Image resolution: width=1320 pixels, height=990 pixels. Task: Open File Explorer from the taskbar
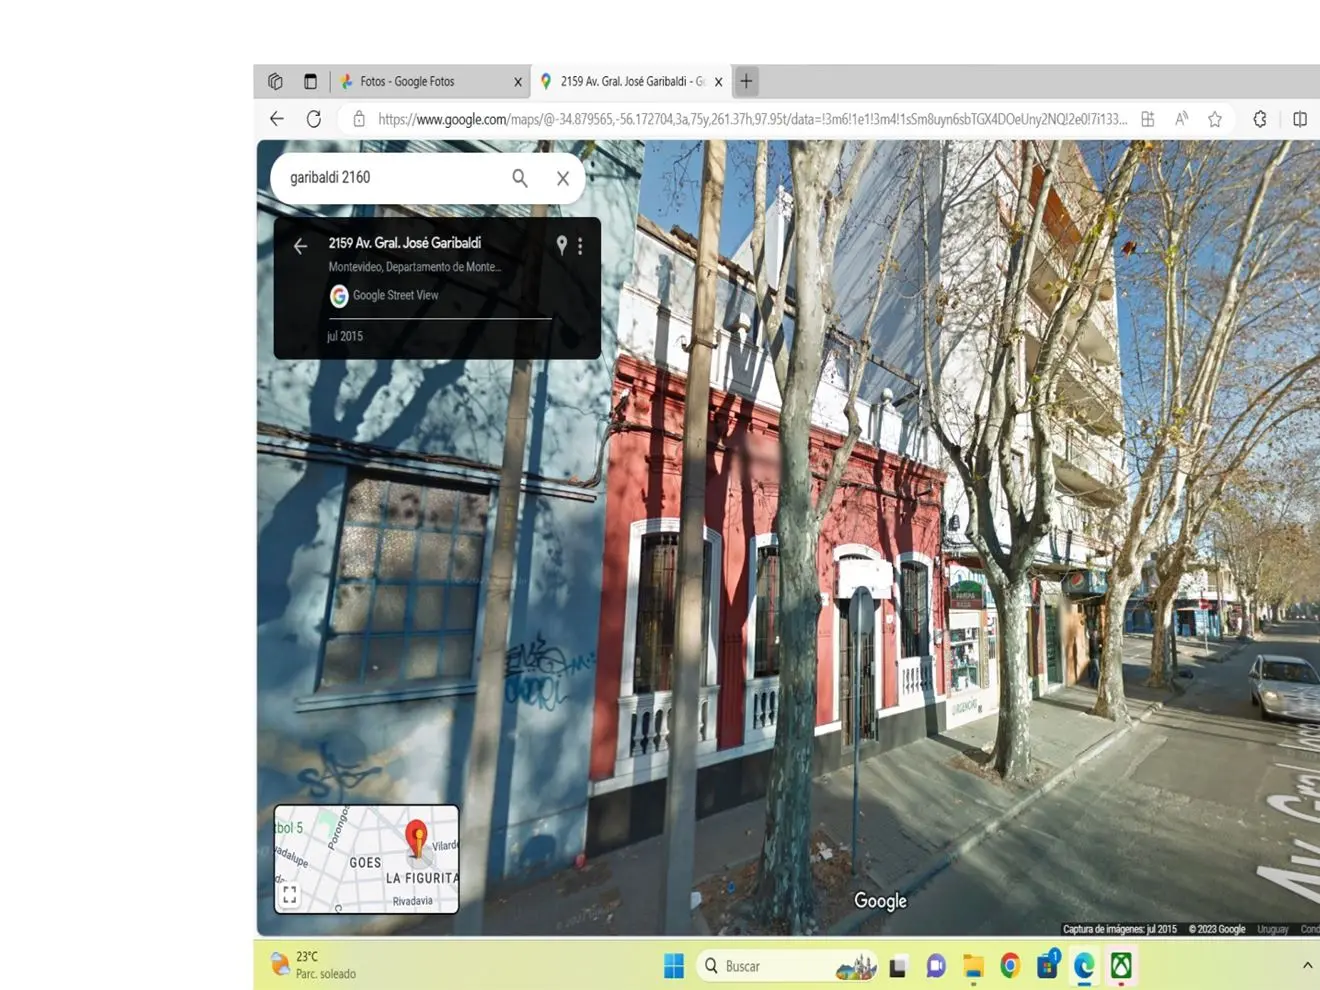tap(973, 966)
